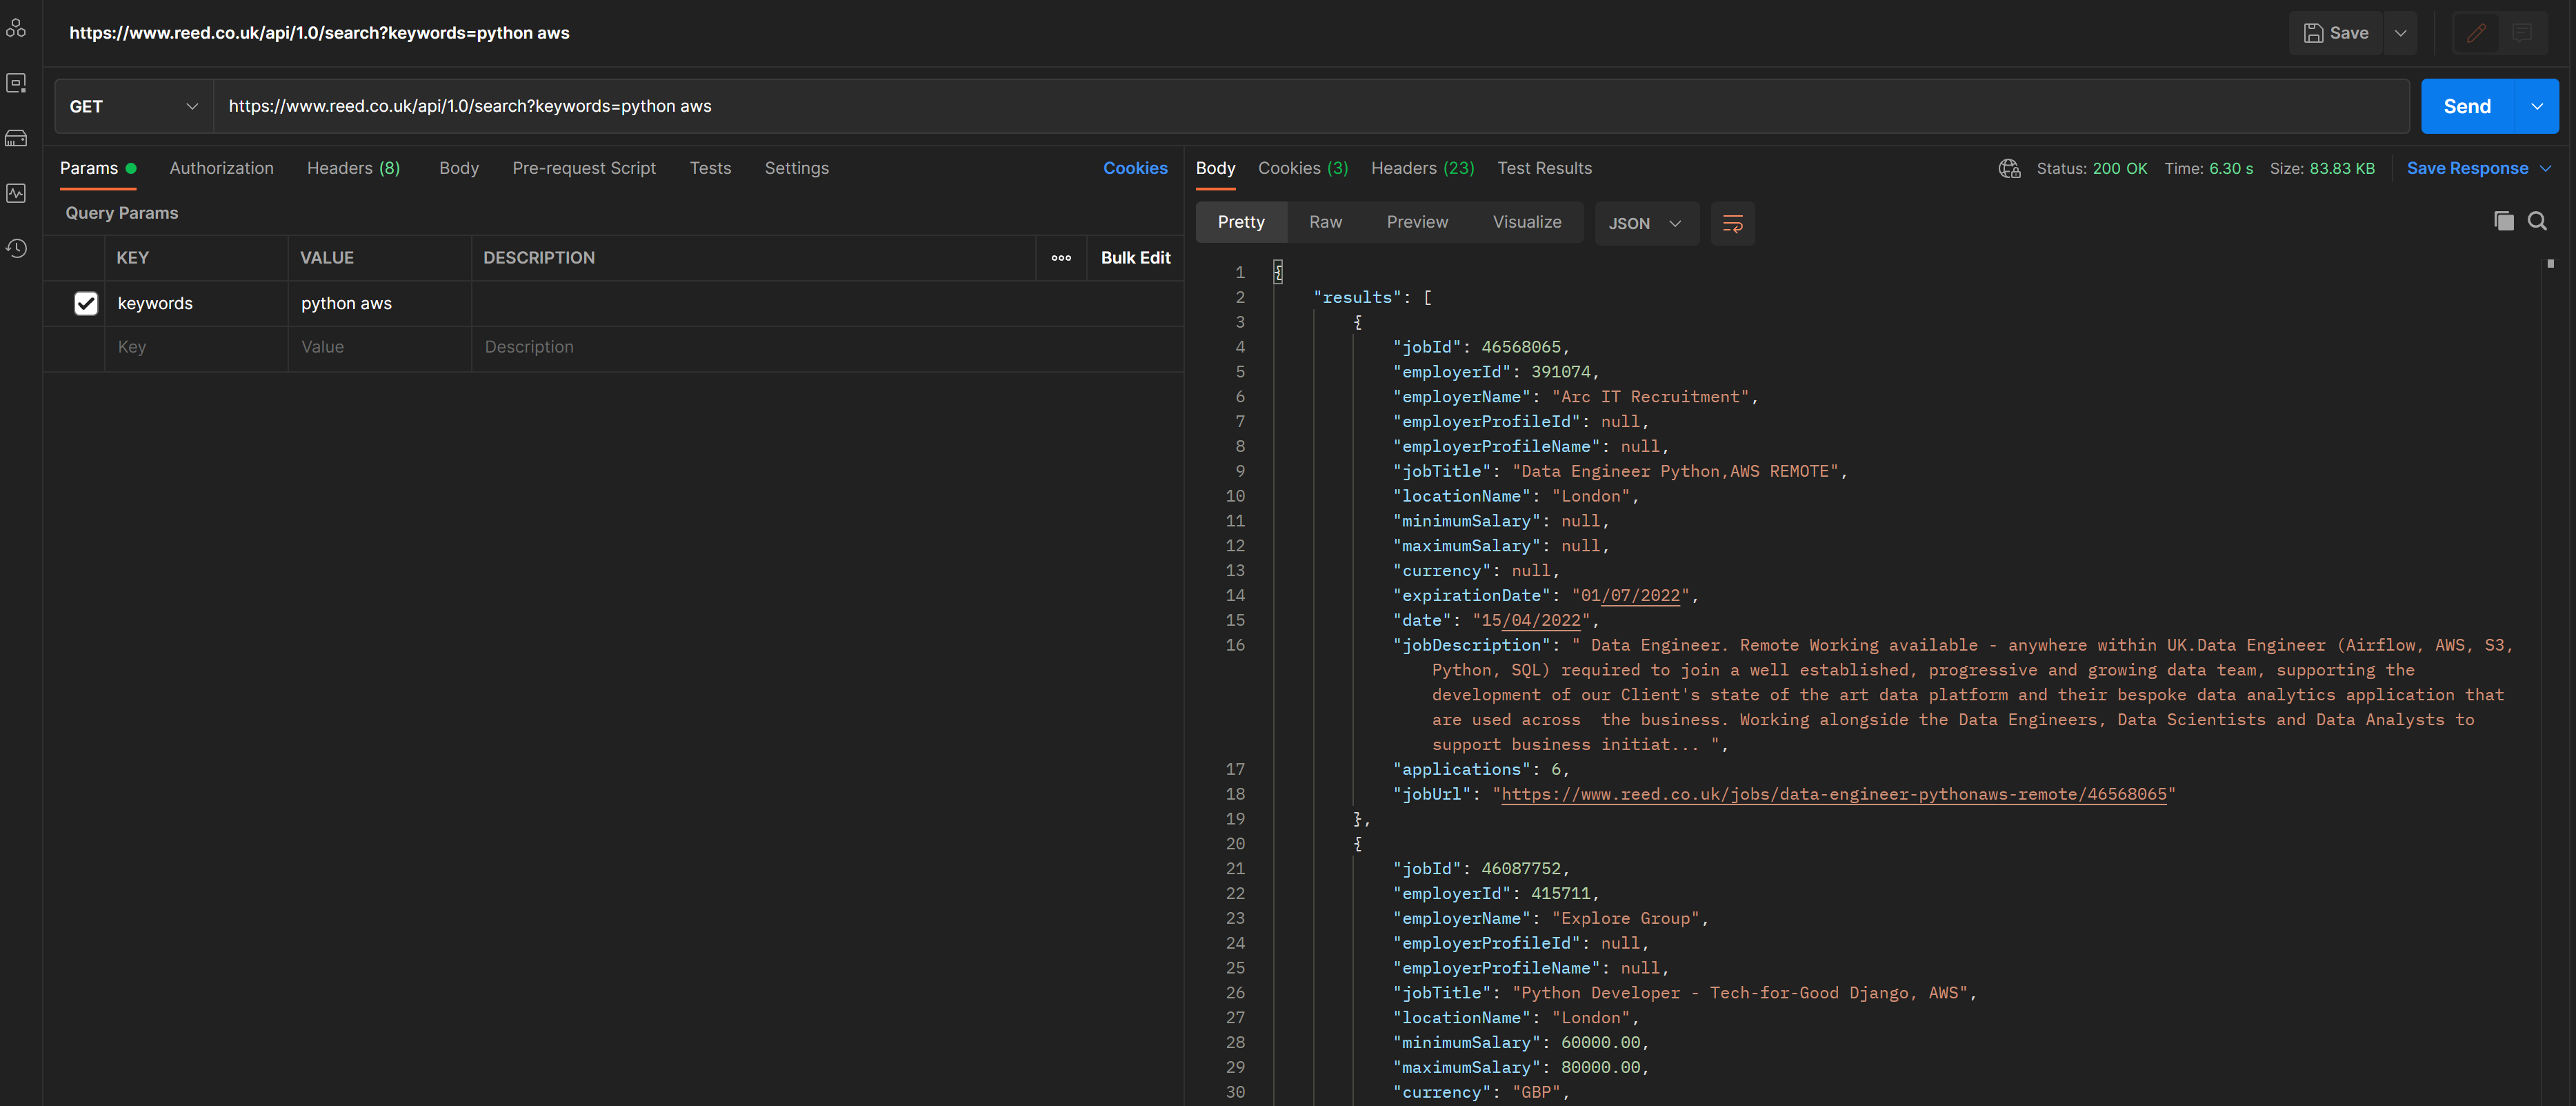Open the Settings tab
The height and width of the screenshot is (1106, 2576).
tap(796, 168)
